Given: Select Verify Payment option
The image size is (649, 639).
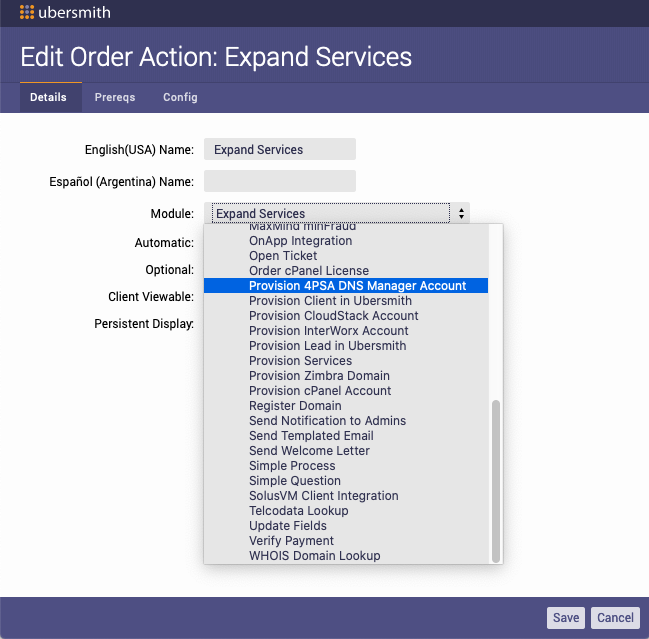Looking at the screenshot, I should coord(346,541).
